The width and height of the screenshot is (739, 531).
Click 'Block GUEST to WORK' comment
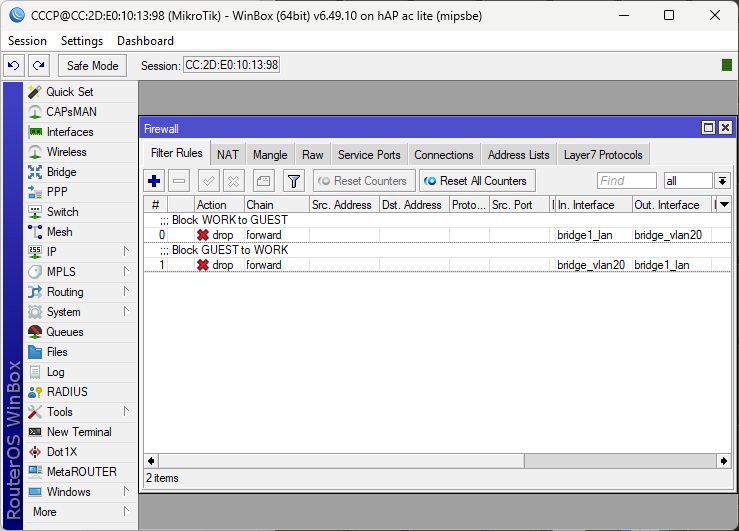pyautogui.click(x=230, y=250)
